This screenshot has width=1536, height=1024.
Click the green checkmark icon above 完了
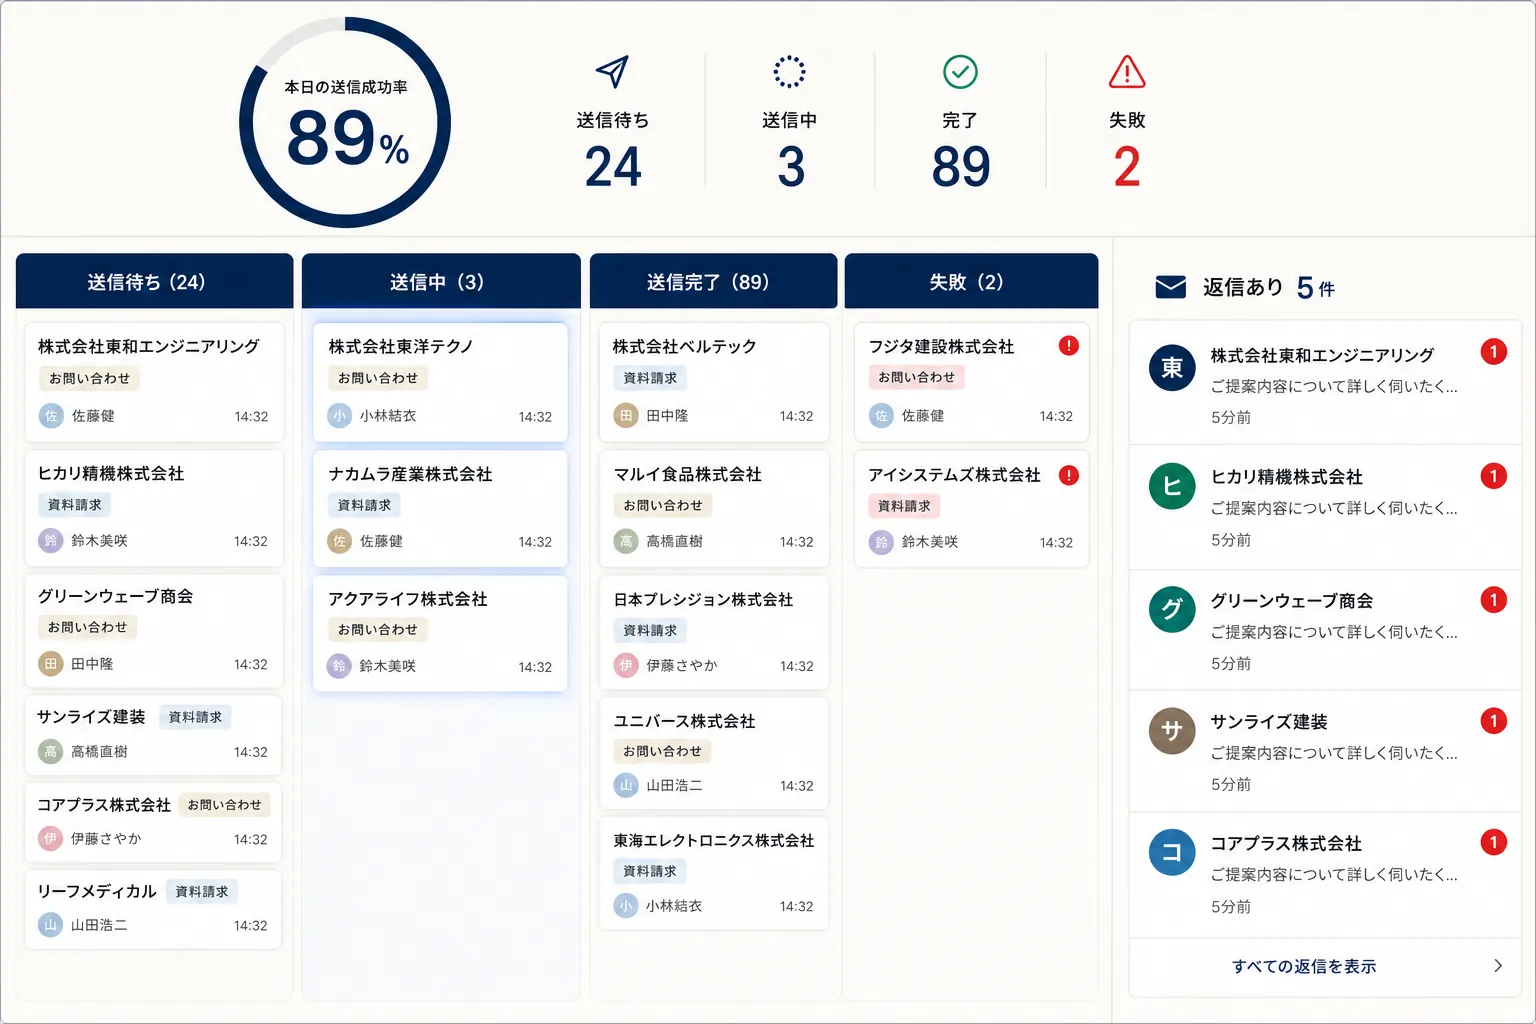click(x=960, y=72)
